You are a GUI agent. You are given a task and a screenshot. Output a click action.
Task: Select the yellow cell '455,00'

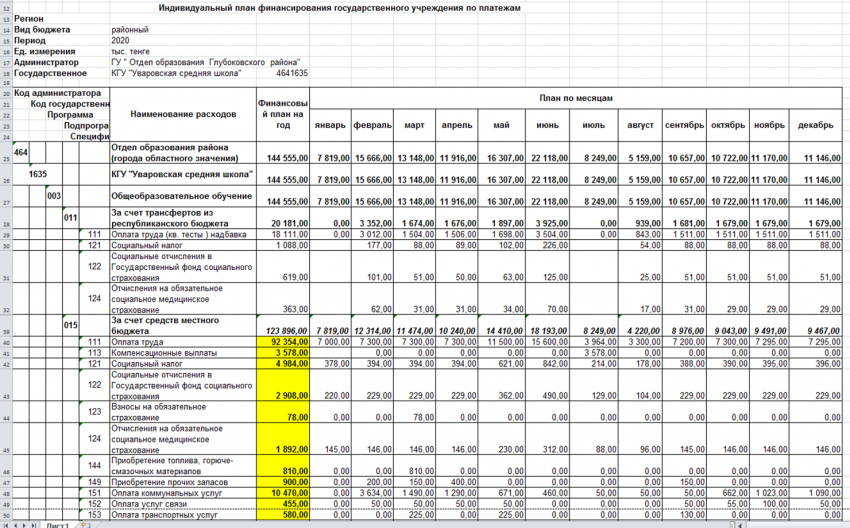click(282, 504)
